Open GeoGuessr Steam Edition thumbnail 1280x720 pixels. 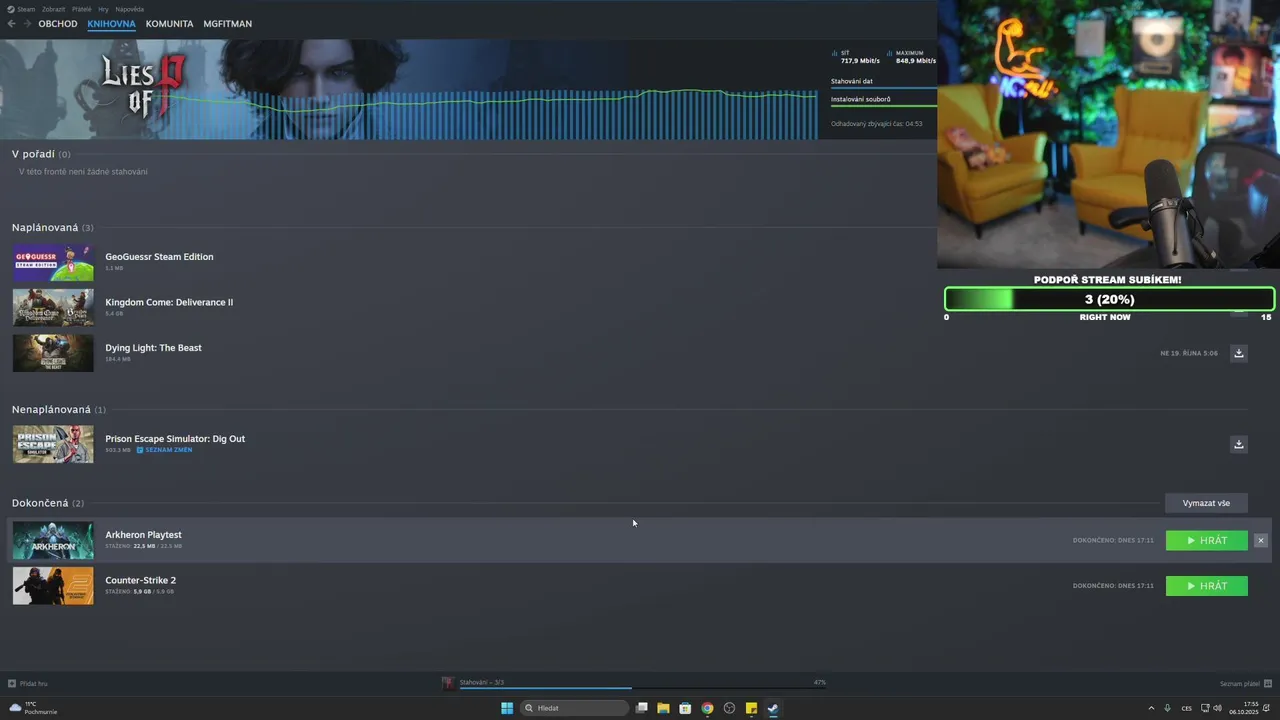tap(53, 263)
